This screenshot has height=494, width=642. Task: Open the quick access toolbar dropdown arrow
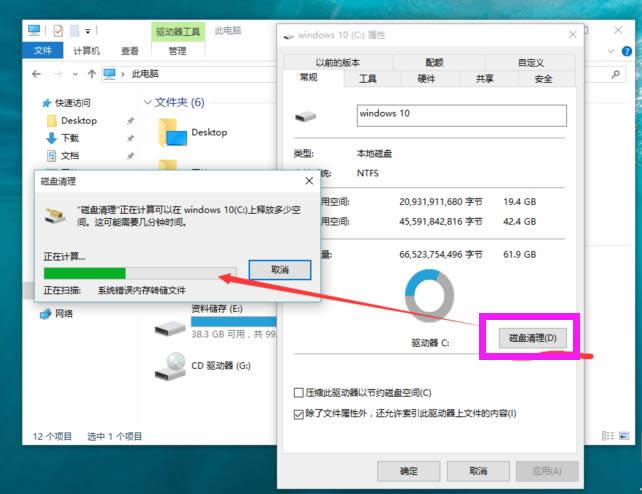click(88, 32)
